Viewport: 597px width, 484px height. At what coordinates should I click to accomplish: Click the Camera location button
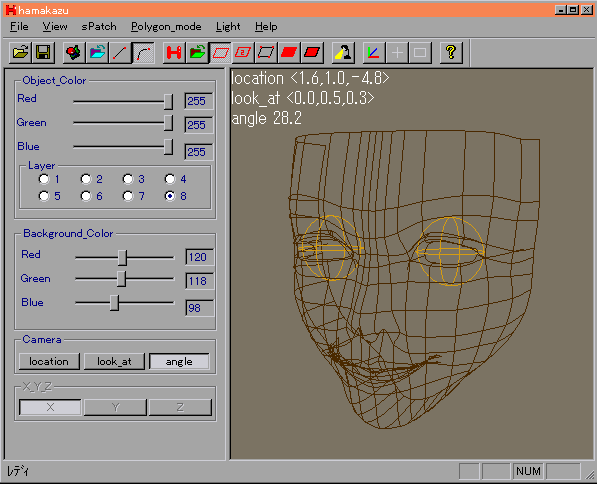tap(49, 361)
